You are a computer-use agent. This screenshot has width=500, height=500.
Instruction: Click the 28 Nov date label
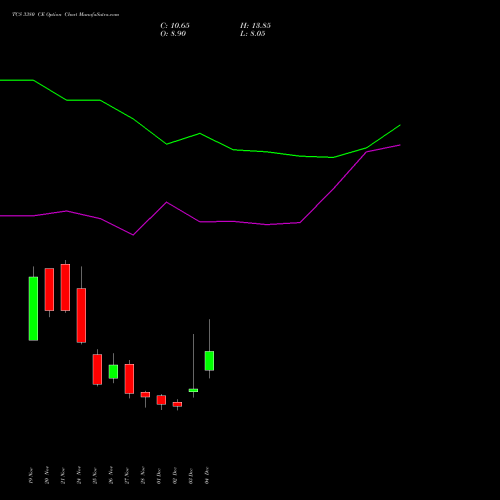pos(143,476)
